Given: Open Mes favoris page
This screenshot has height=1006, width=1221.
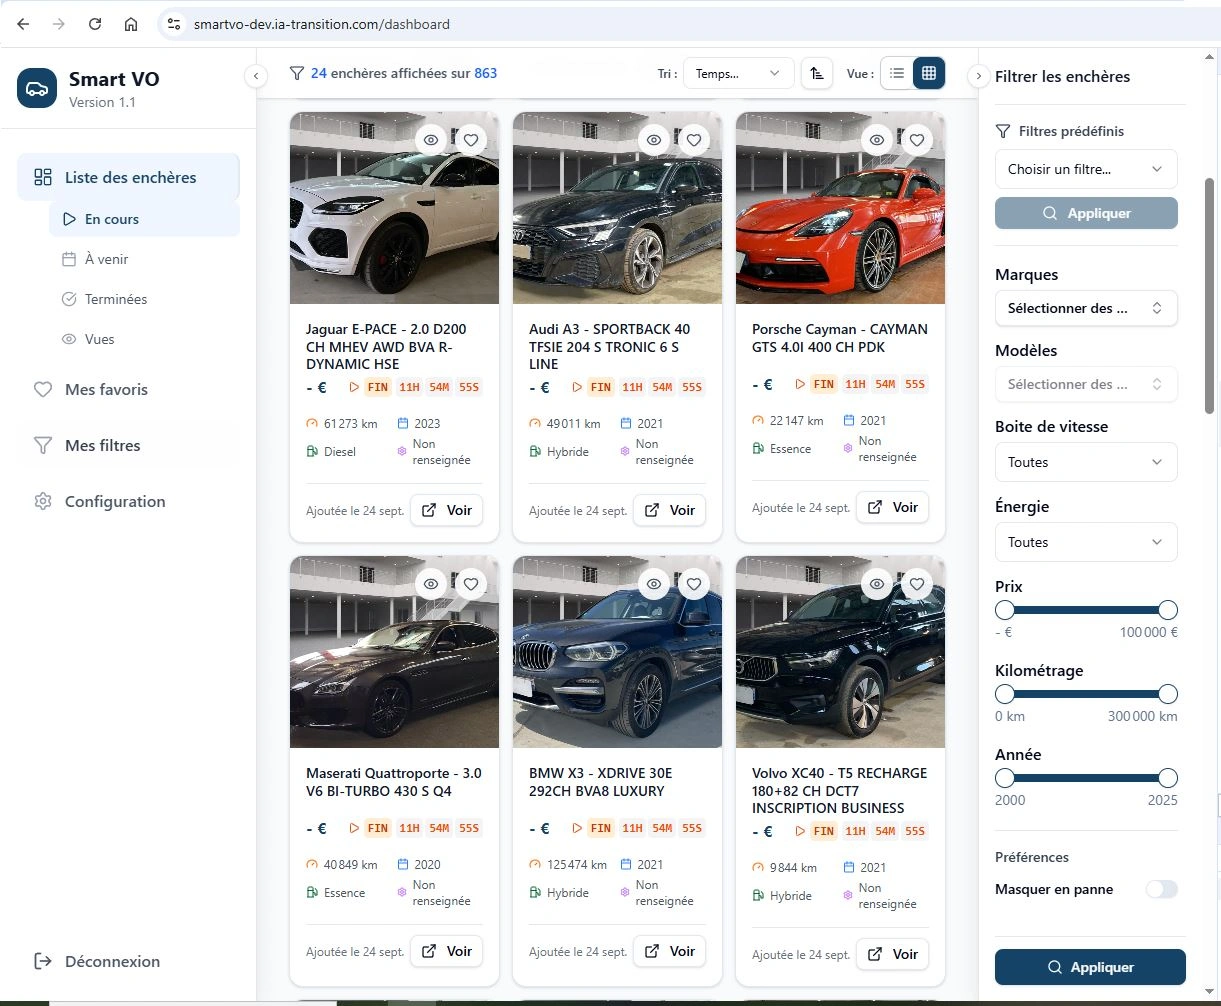Looking at the screenshot, I should (128, 389).
